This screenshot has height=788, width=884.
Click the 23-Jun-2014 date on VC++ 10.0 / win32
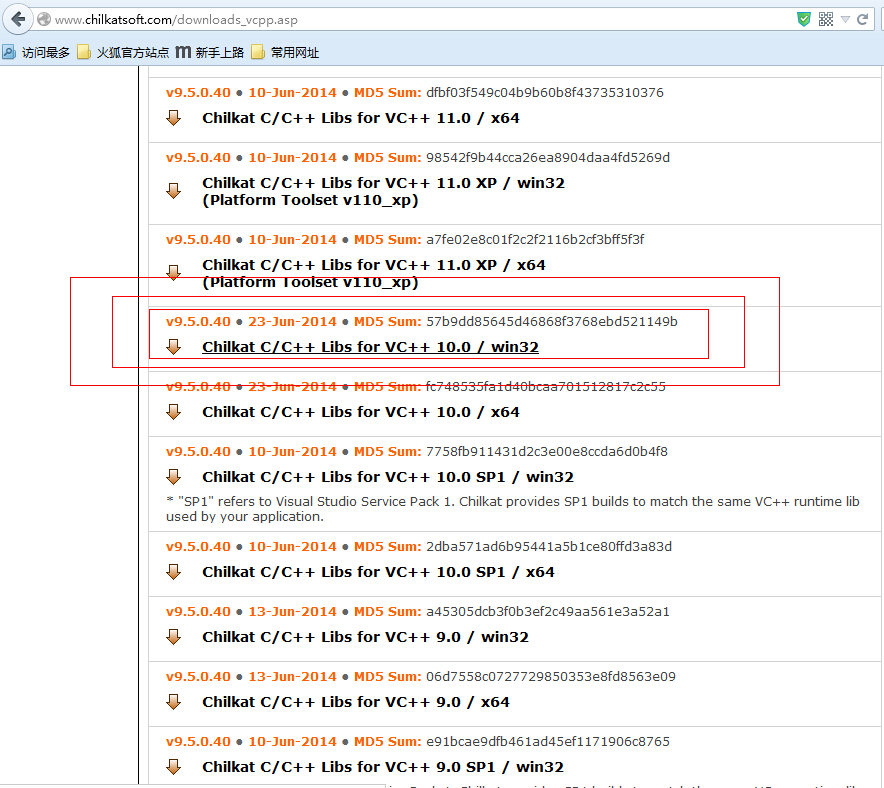coord(293,321)
